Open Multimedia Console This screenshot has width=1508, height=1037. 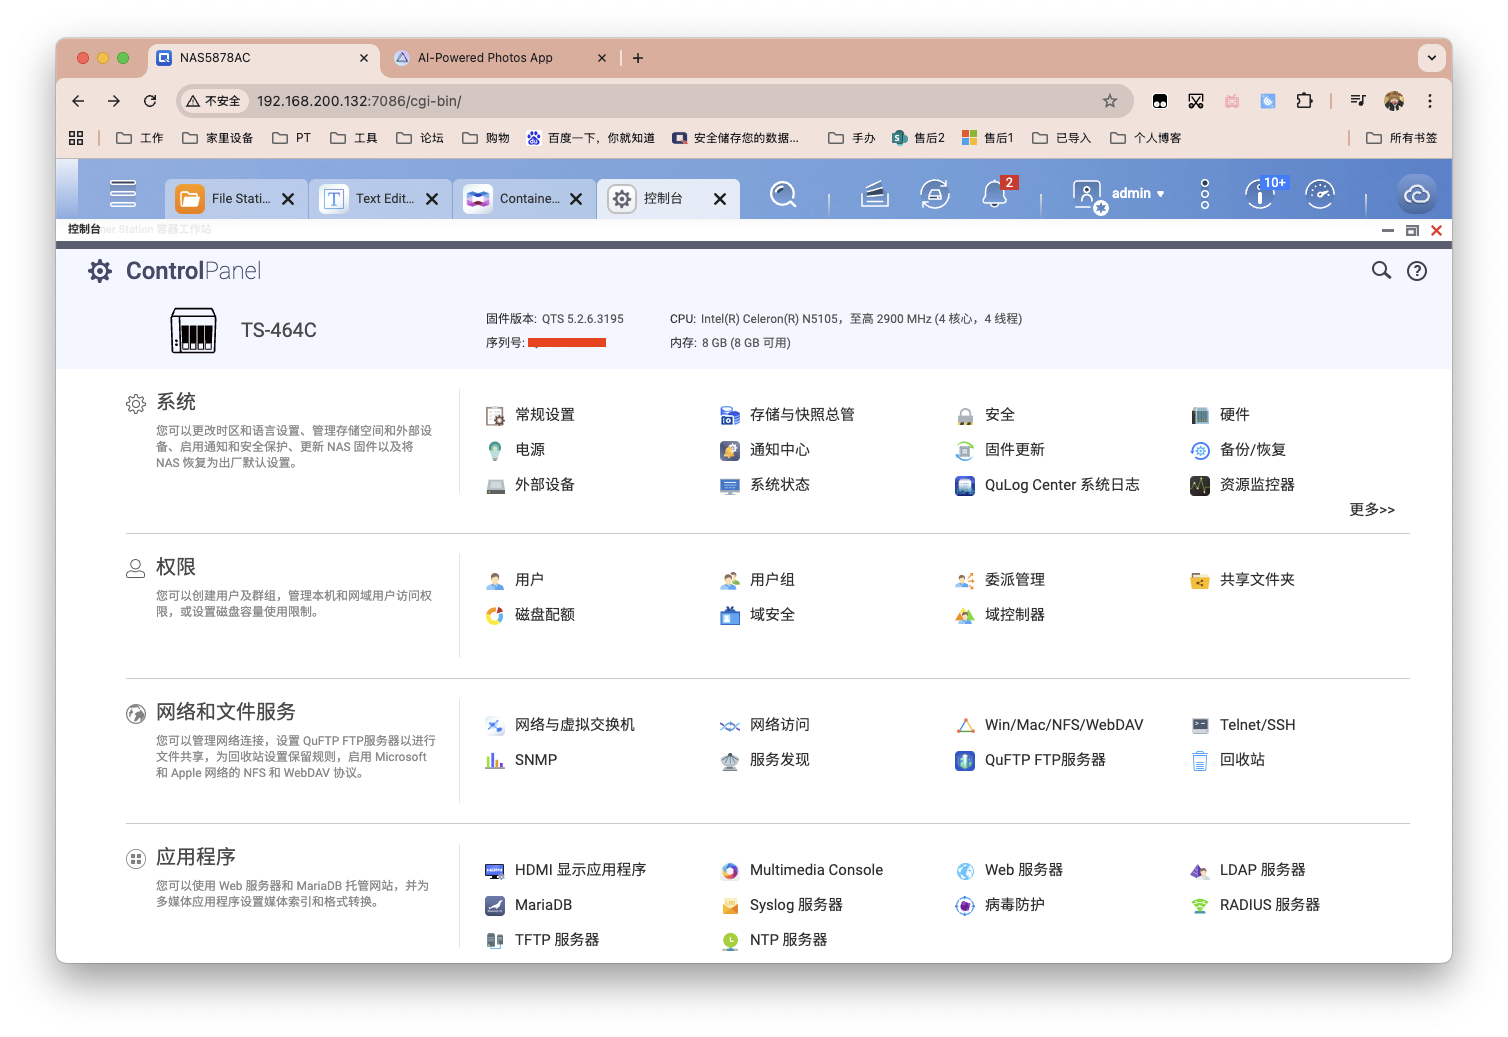[x=816, y=869]
